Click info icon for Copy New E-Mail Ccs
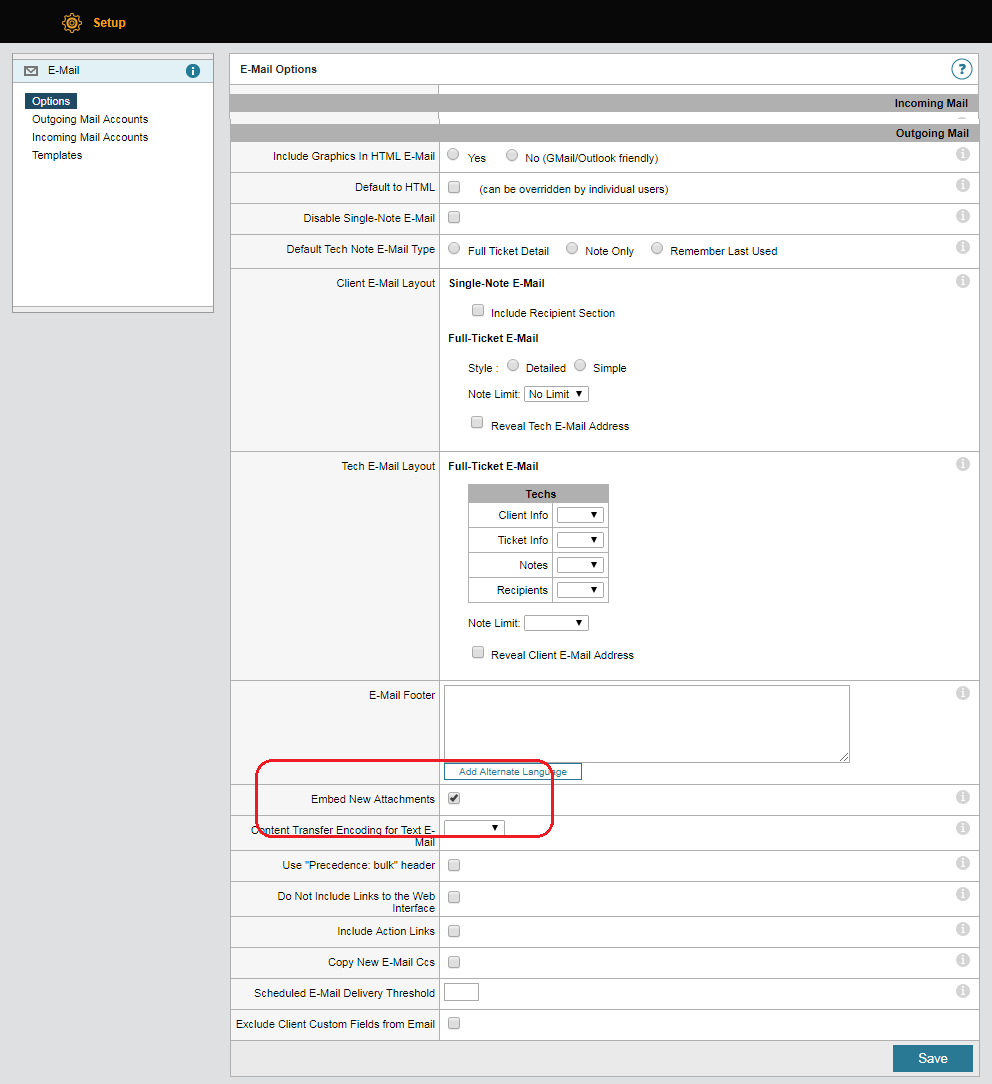 [x=962, y=960]
